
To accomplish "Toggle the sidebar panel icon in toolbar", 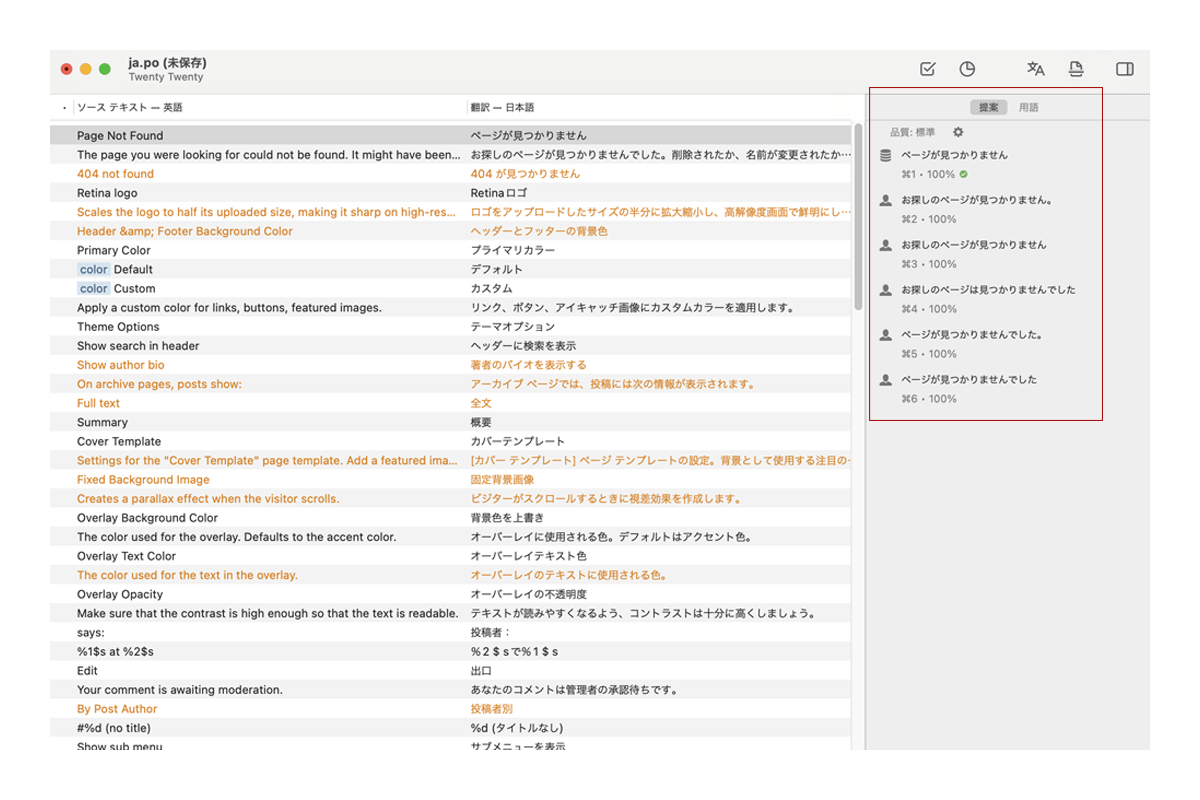I will (x=1125, y=69).
